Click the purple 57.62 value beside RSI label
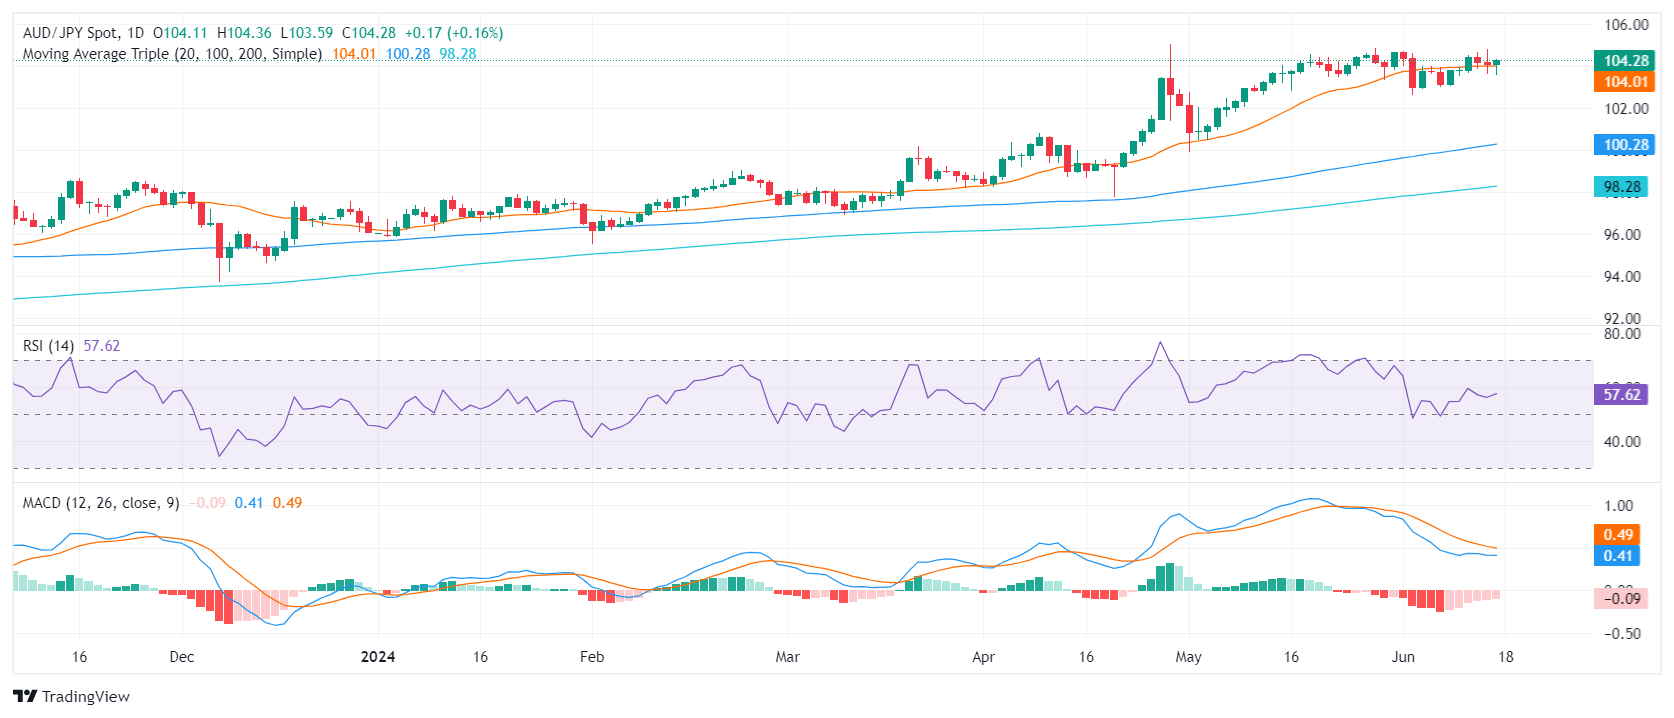This screenshot has height=718, width=1674. point(101,346)
